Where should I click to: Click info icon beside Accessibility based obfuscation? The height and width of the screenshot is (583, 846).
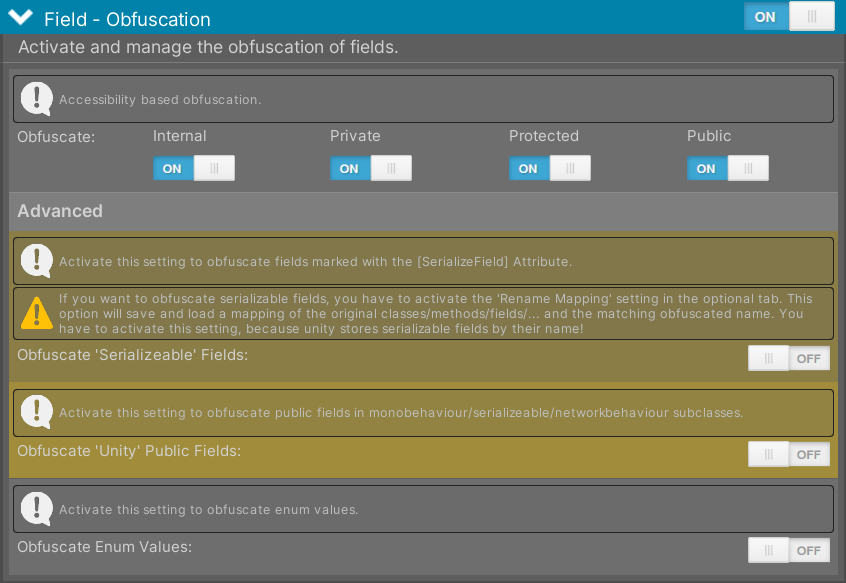click(36, 99)
